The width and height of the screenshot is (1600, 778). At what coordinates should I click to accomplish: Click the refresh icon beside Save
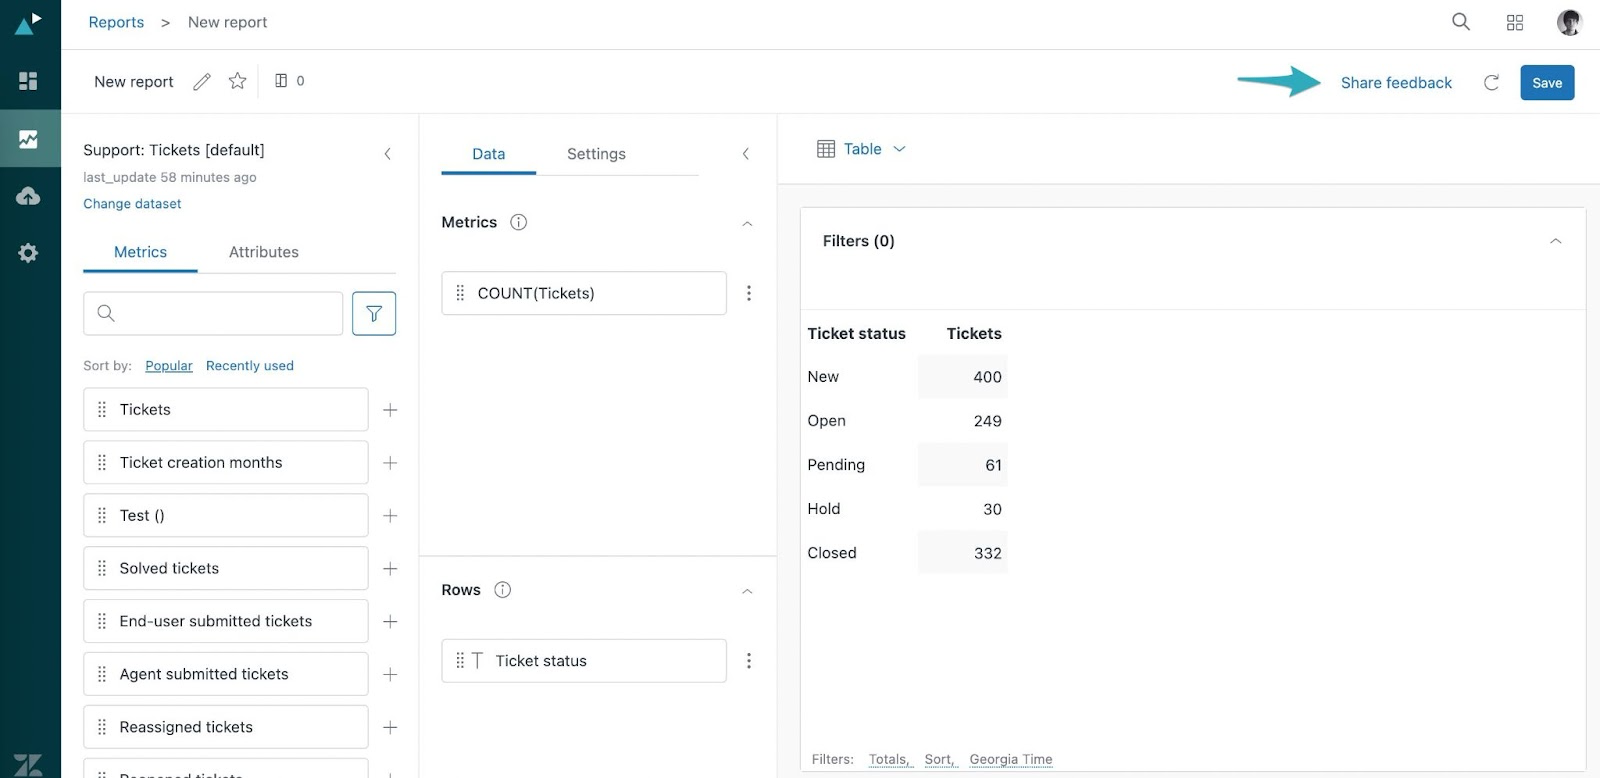pos(1491,83)
